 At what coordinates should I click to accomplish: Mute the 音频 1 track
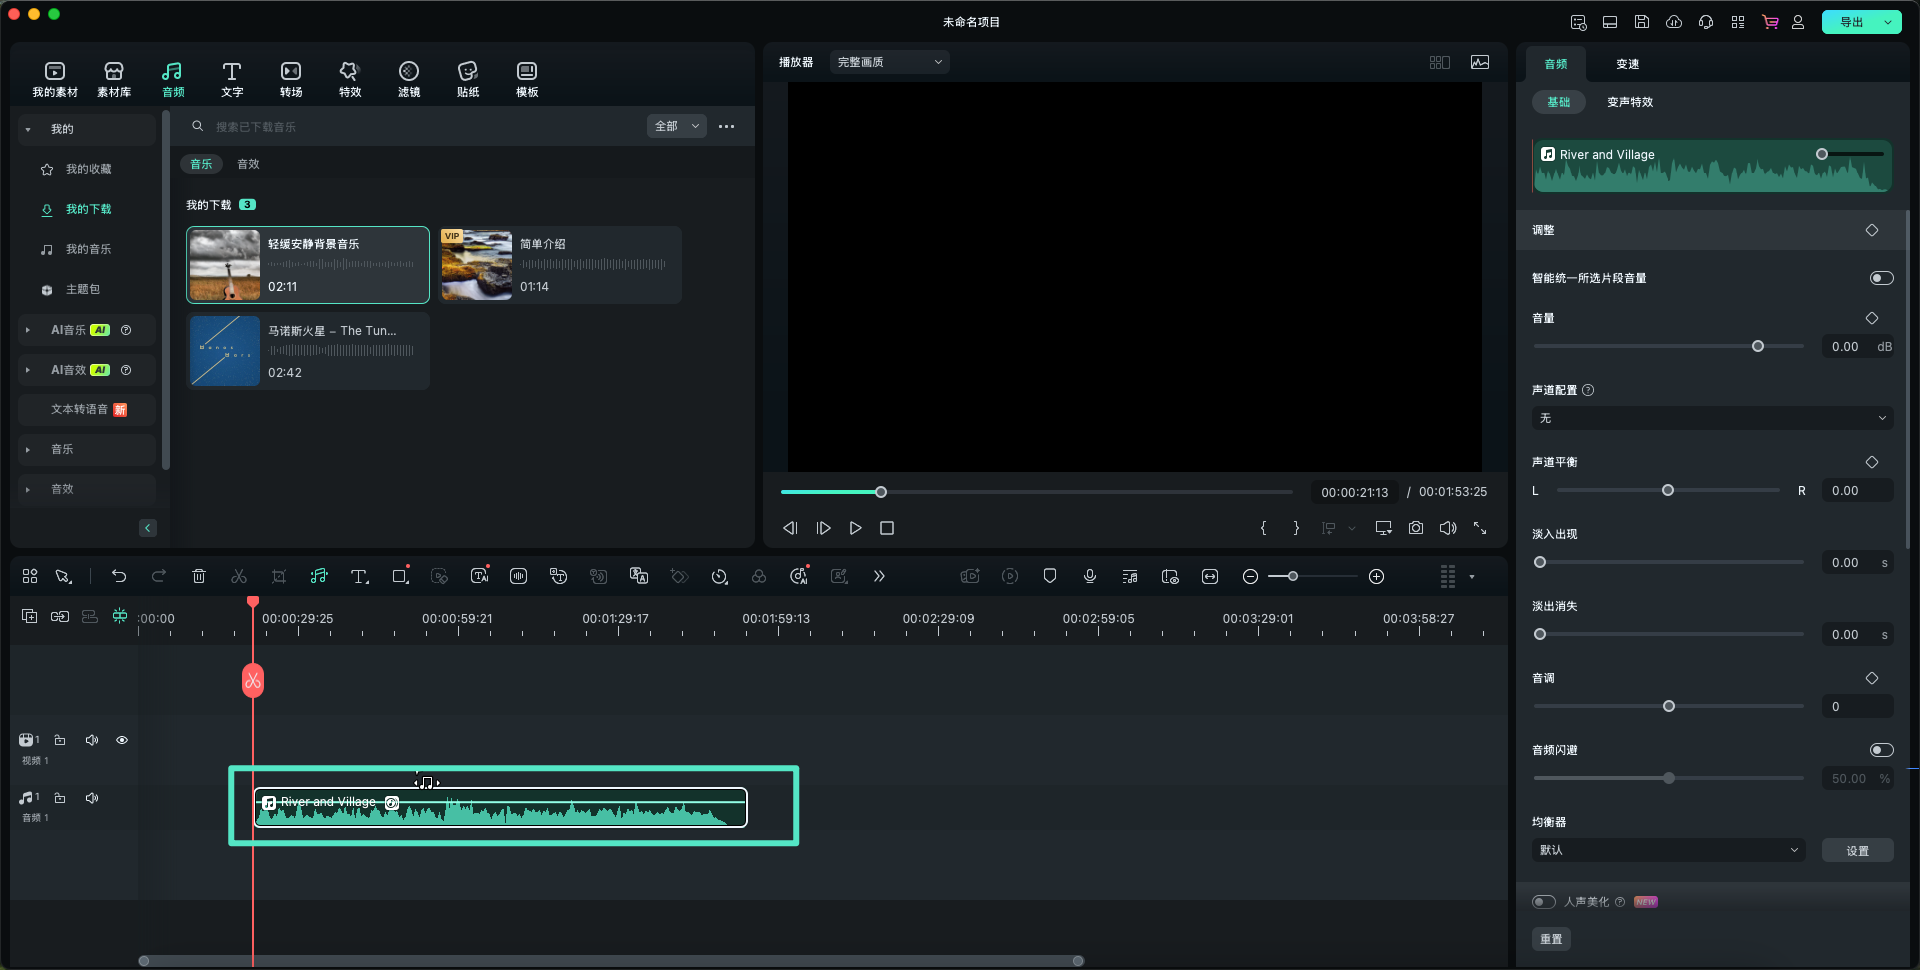coord(92,798)
